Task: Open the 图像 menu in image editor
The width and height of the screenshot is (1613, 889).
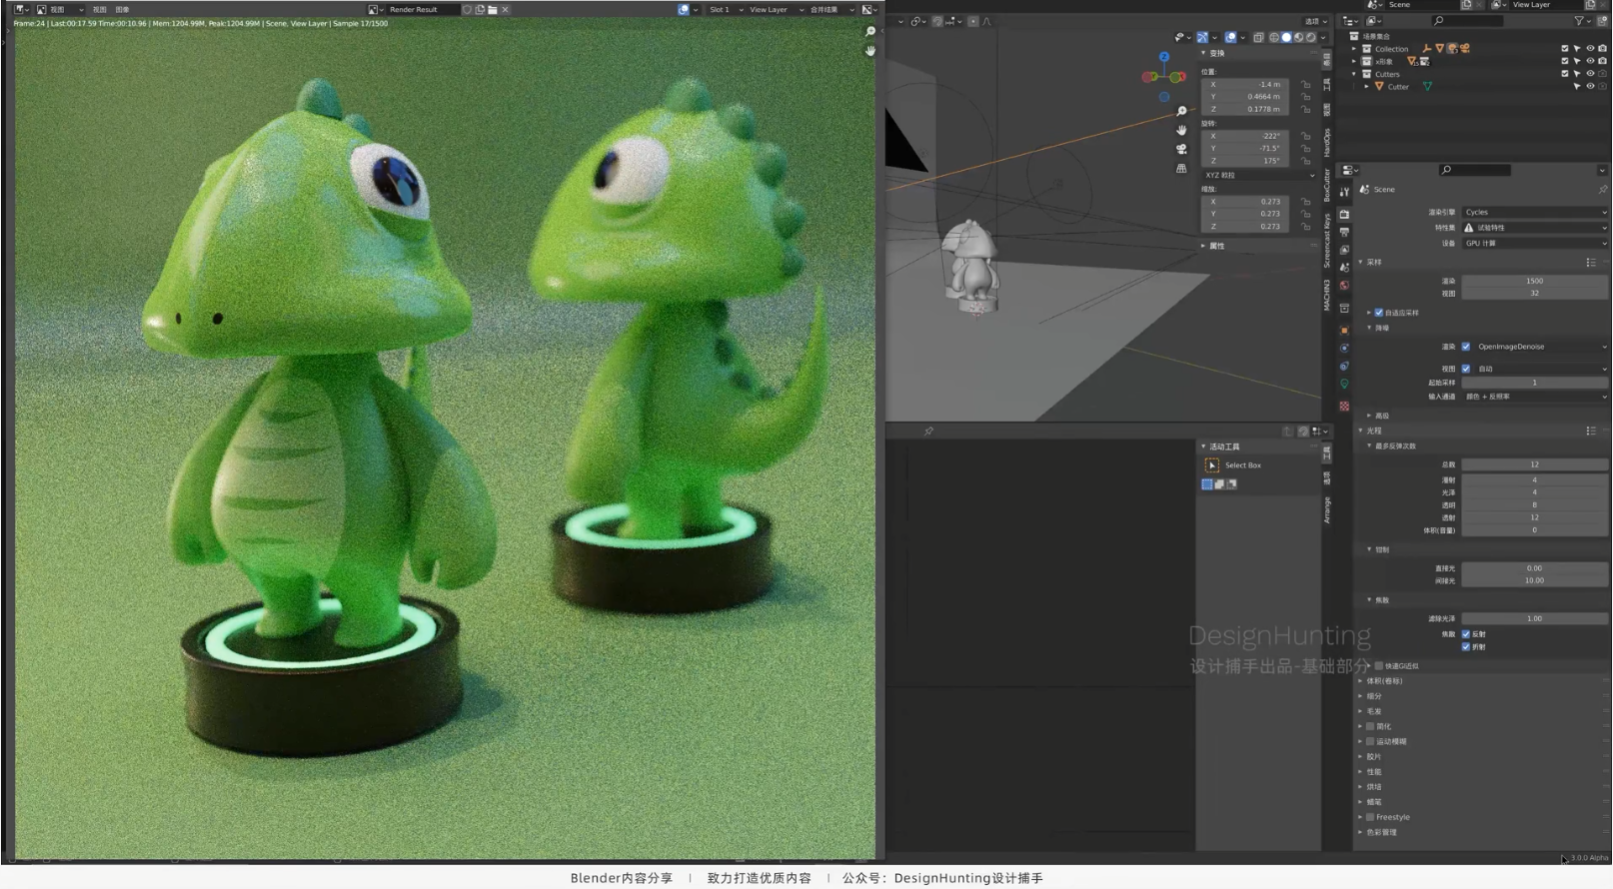Action: 122,9
